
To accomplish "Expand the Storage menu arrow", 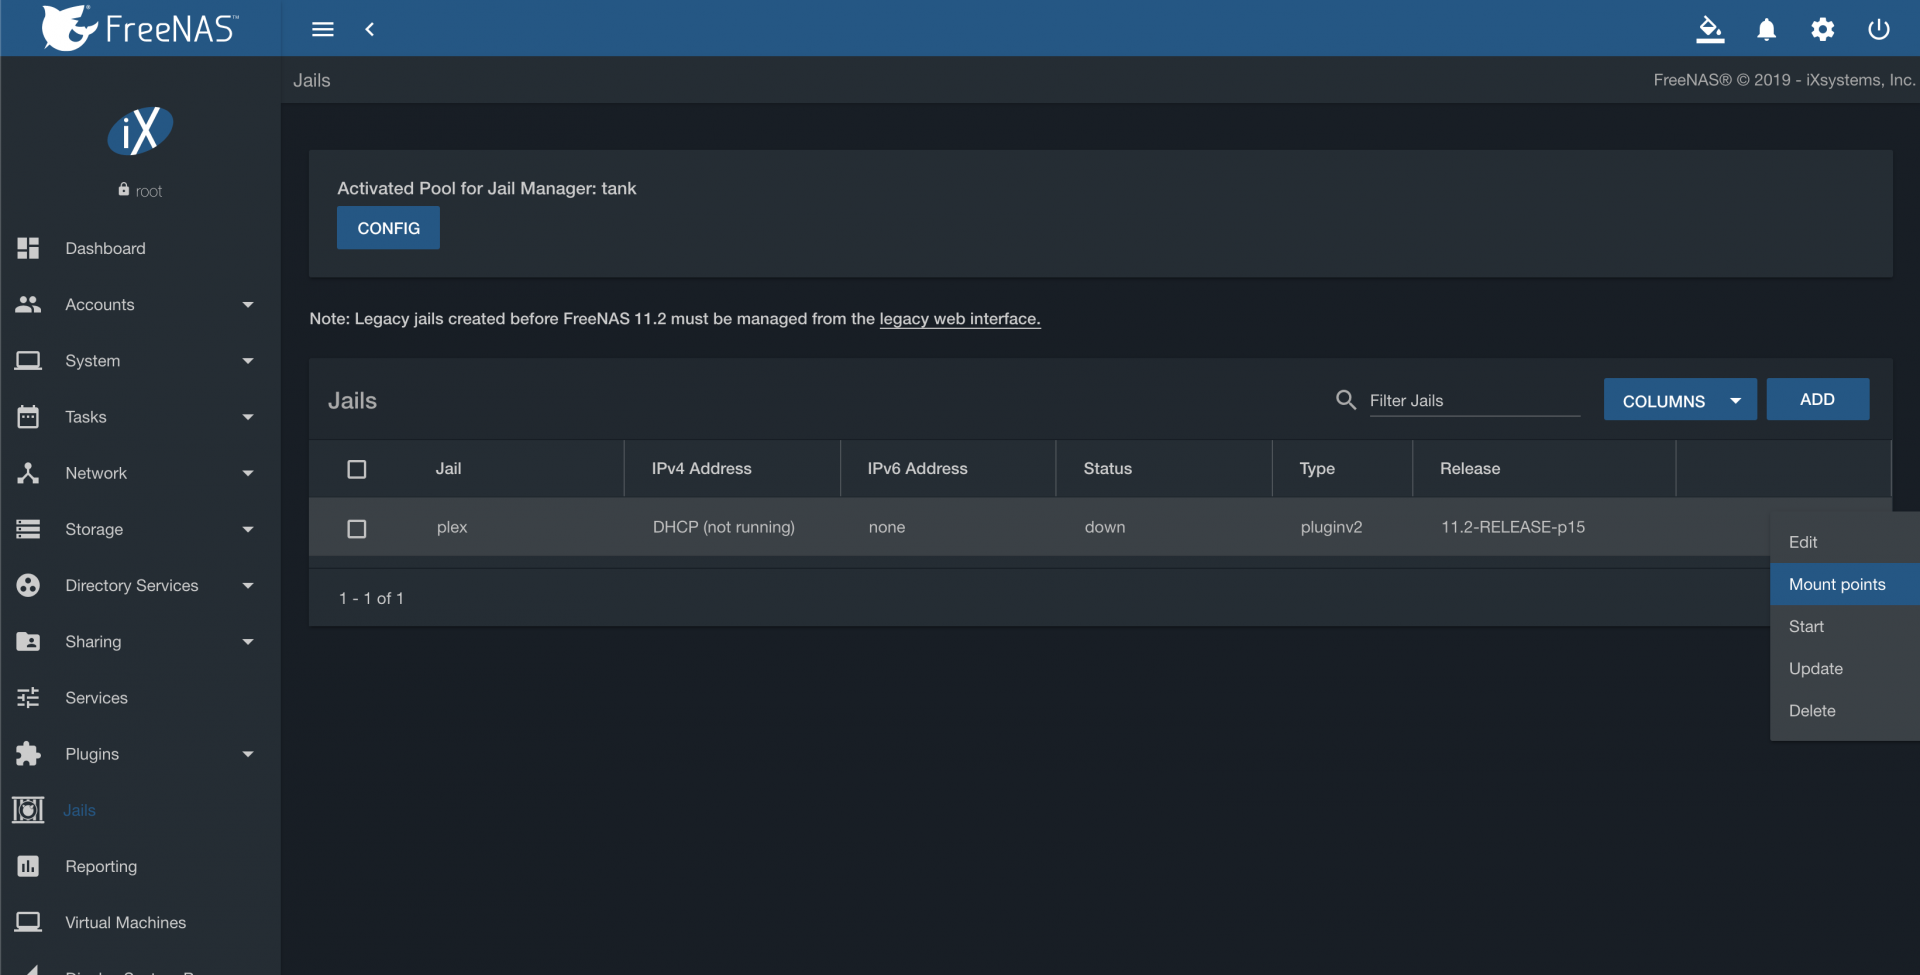I will pos(248,529).
